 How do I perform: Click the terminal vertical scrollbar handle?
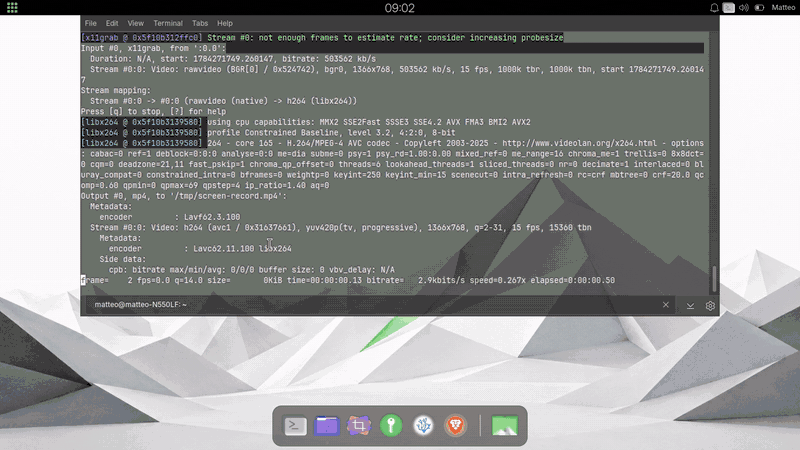[714, 279]
